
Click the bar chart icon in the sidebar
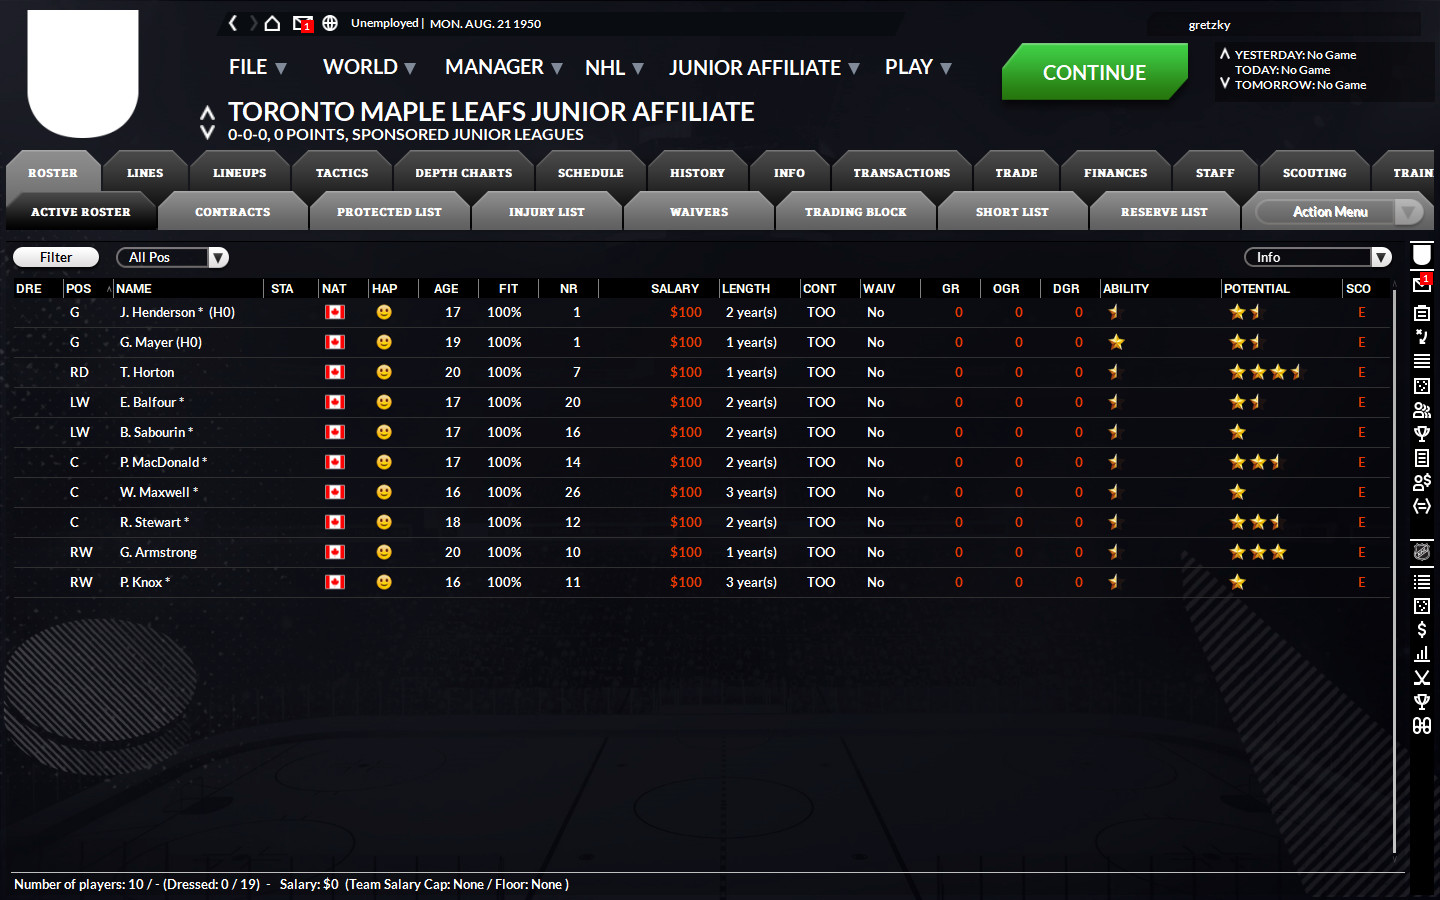tap(1421, 654)
